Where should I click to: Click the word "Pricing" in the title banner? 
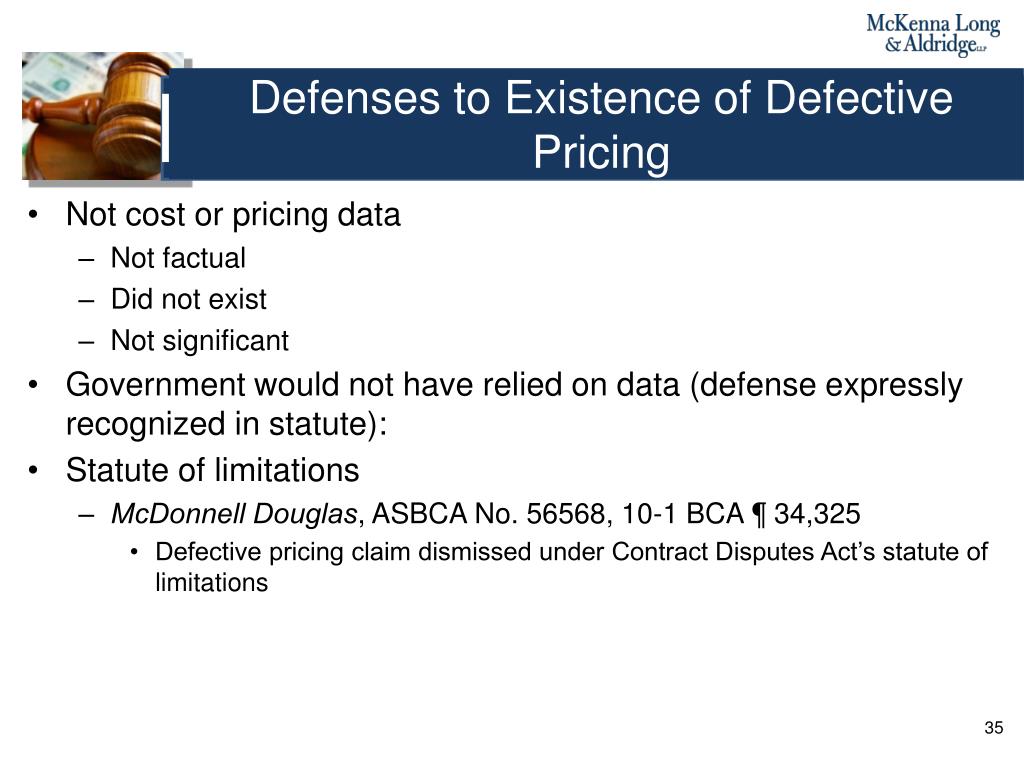tap(601, 153)
